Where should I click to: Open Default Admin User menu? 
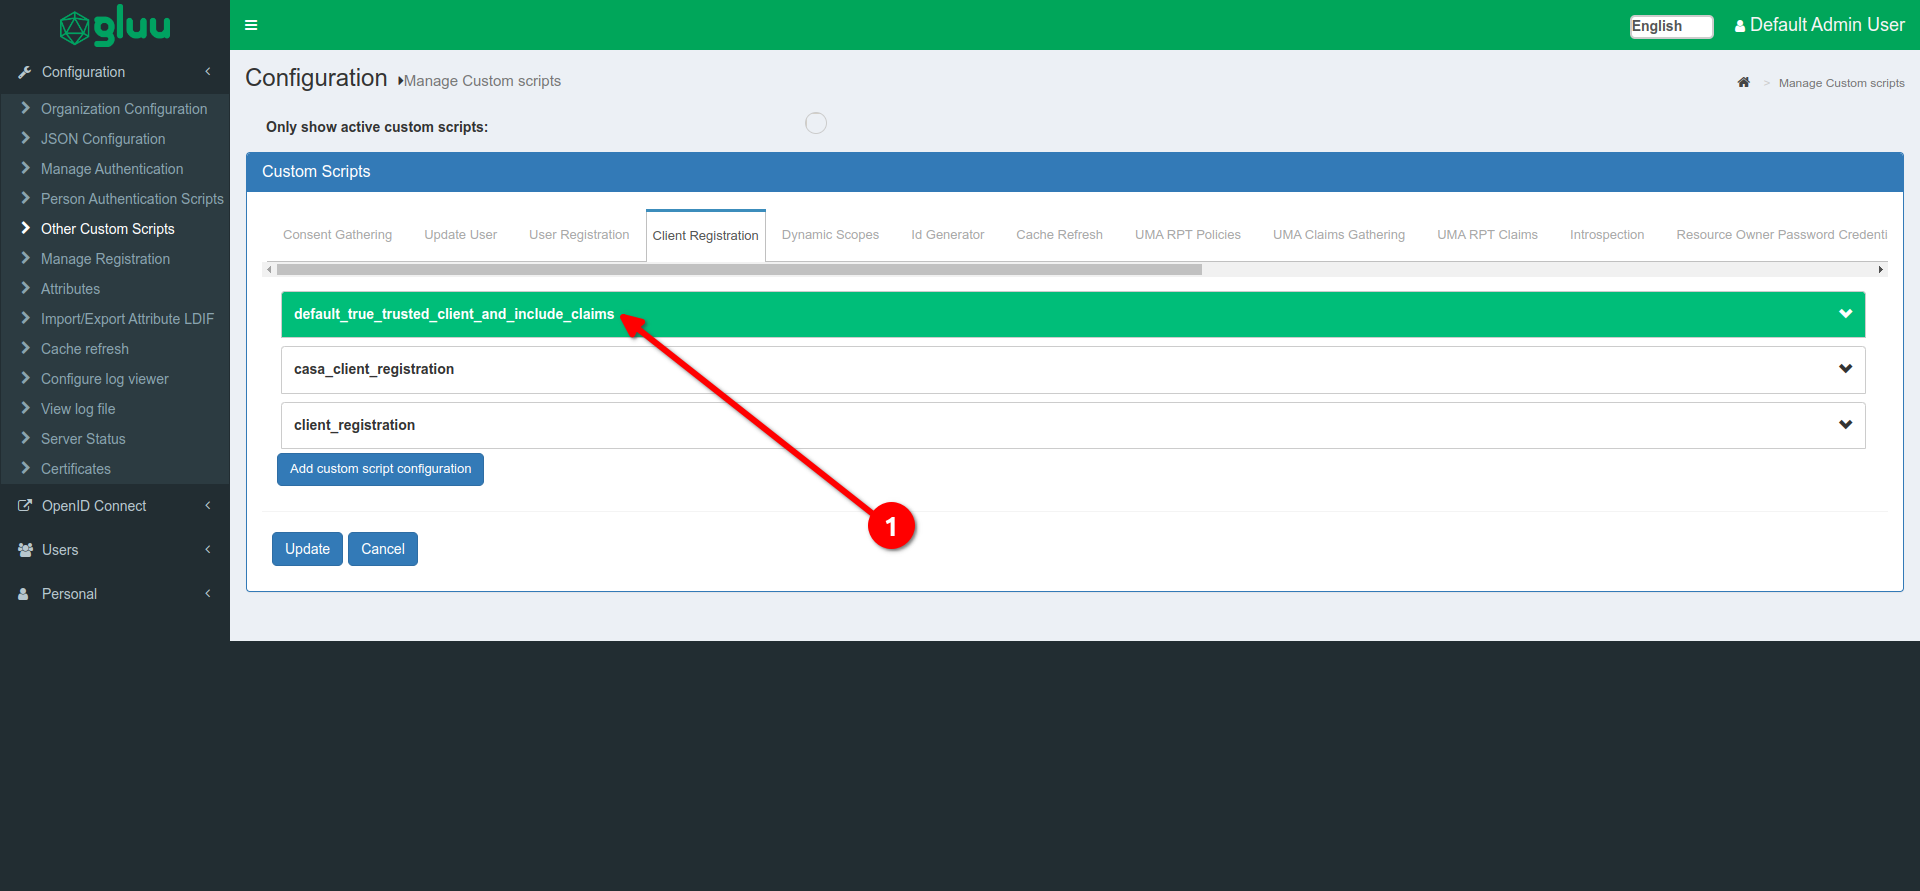tap(1819, 25)
